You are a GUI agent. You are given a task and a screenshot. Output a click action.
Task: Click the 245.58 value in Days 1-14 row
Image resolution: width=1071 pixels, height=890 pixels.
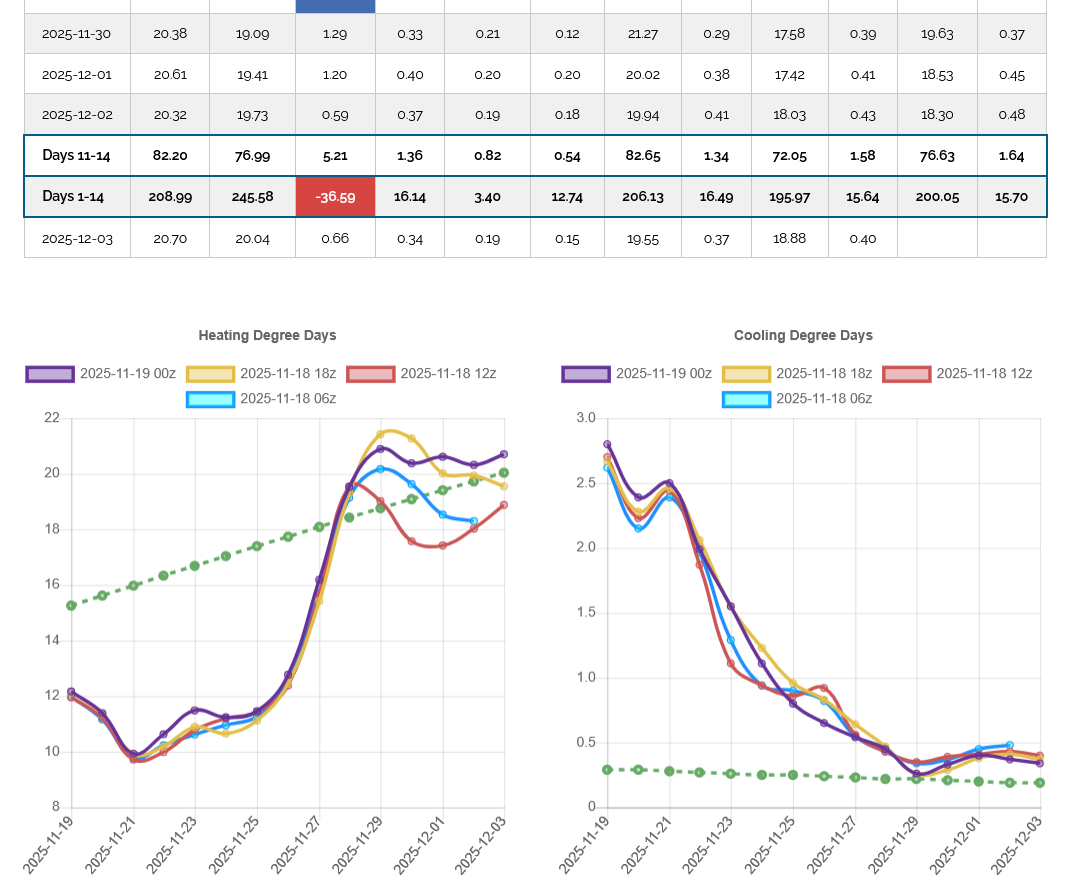pyautogui.click(x=252, y=197)
